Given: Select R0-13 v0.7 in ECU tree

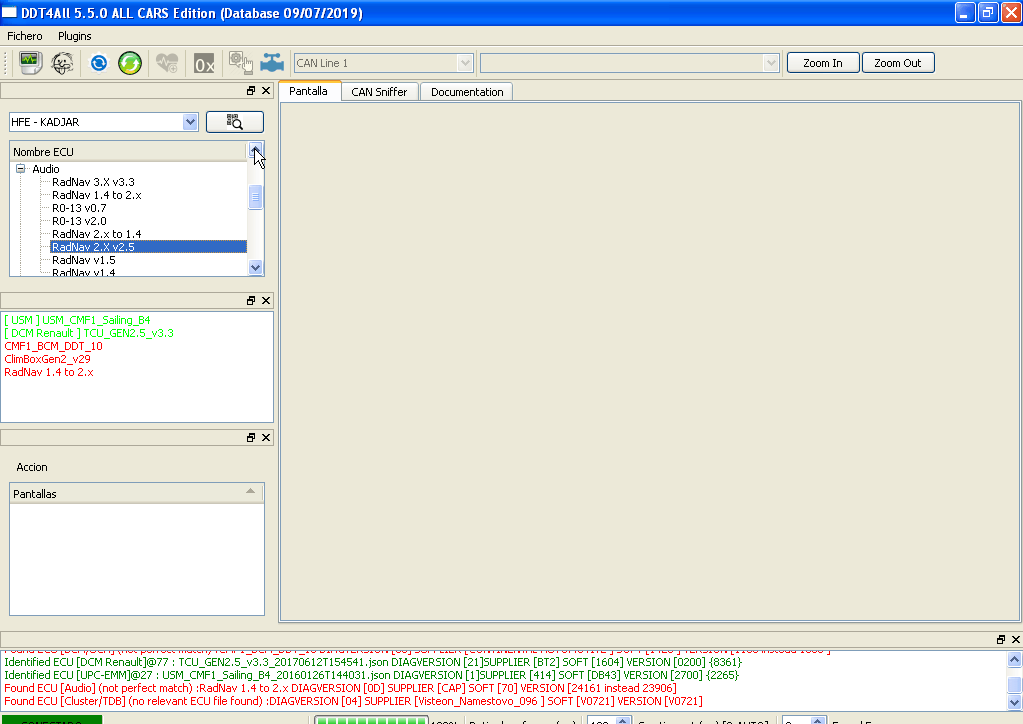Looking at the screenshot, I should 79,208.
